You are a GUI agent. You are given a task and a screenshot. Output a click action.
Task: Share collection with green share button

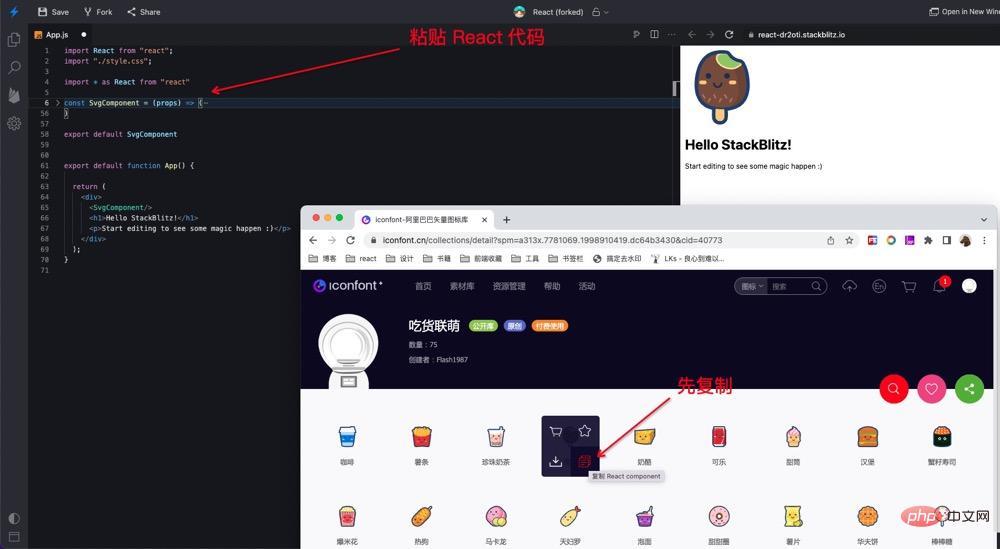[969, 388]
